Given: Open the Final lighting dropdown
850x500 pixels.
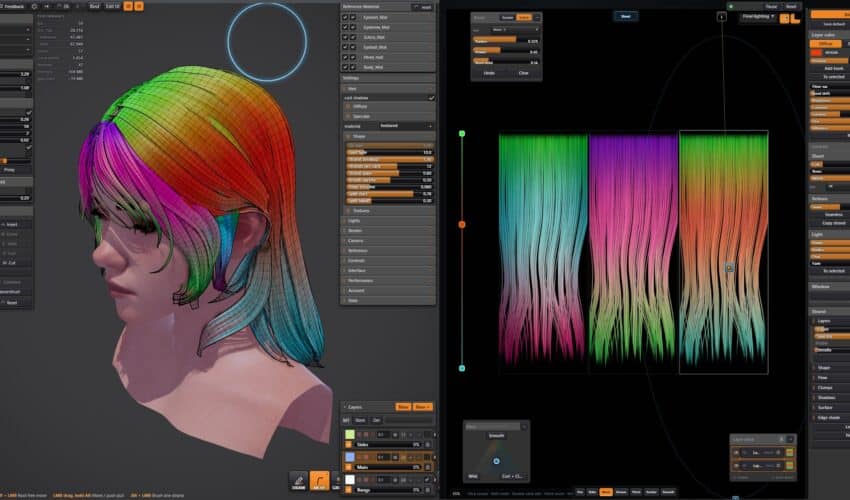Looking at the screenshot, I should click(x=758, y=17).
